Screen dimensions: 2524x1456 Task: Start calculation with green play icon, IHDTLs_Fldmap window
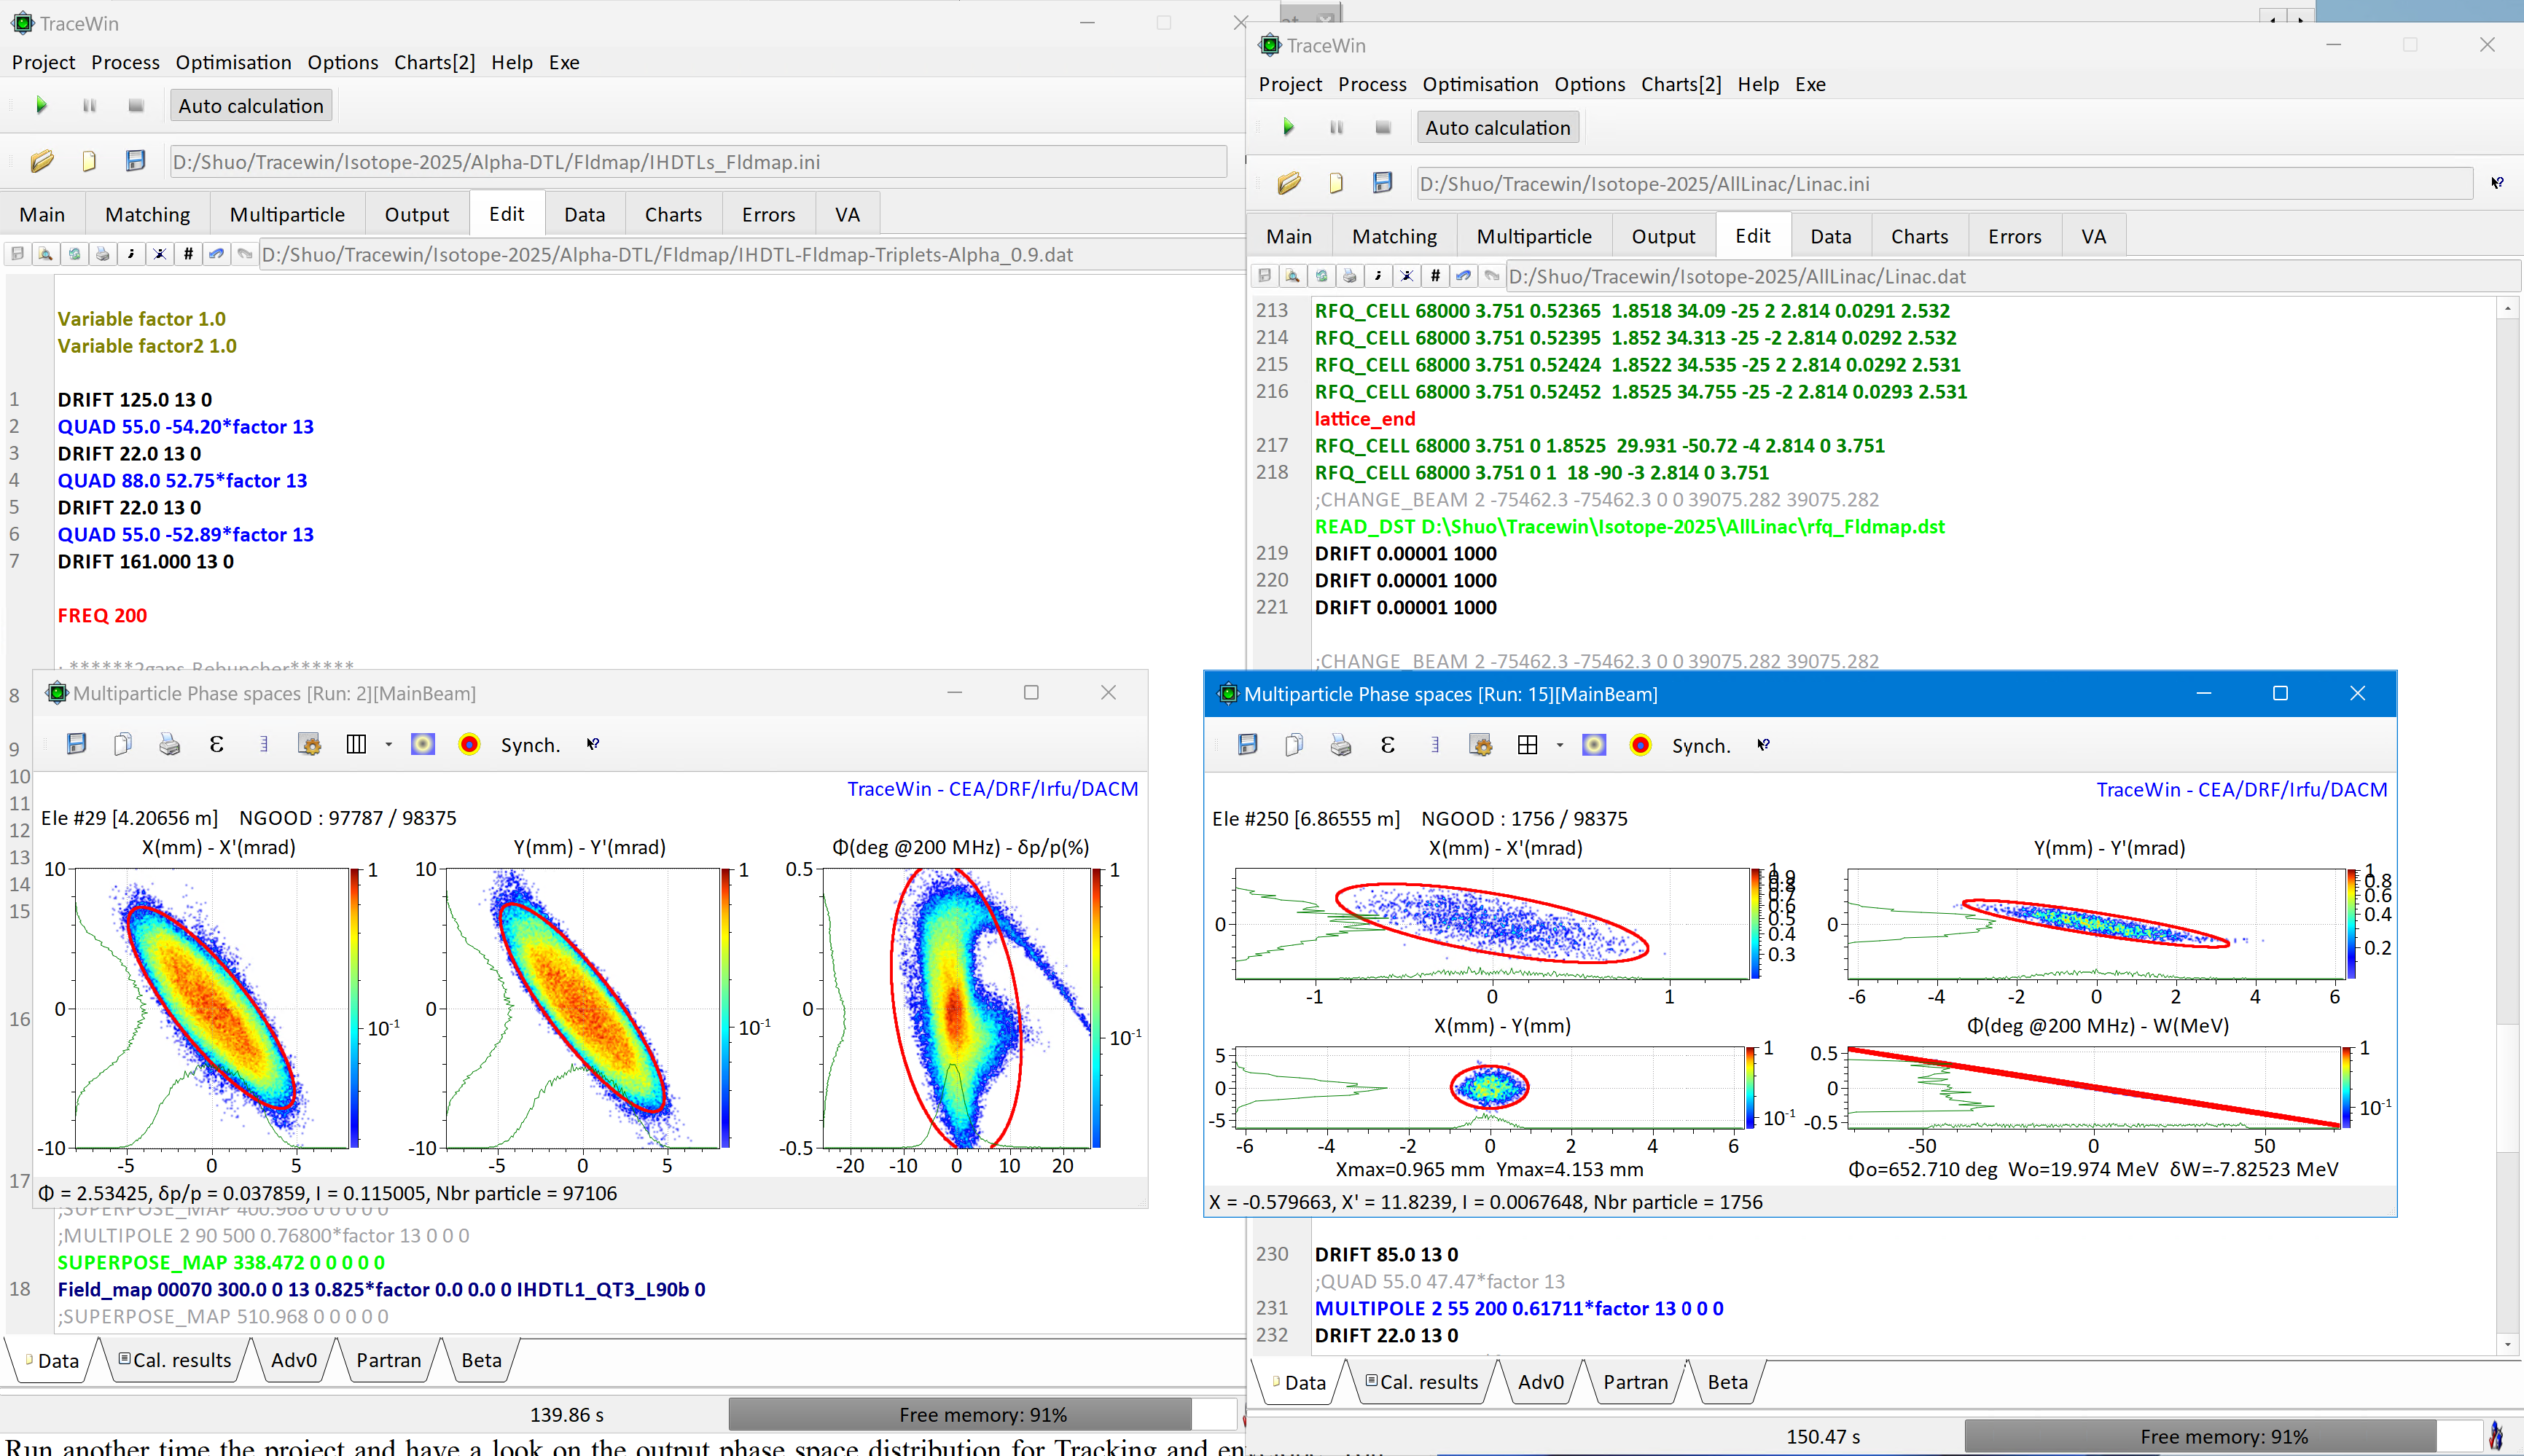pos(41,105)
